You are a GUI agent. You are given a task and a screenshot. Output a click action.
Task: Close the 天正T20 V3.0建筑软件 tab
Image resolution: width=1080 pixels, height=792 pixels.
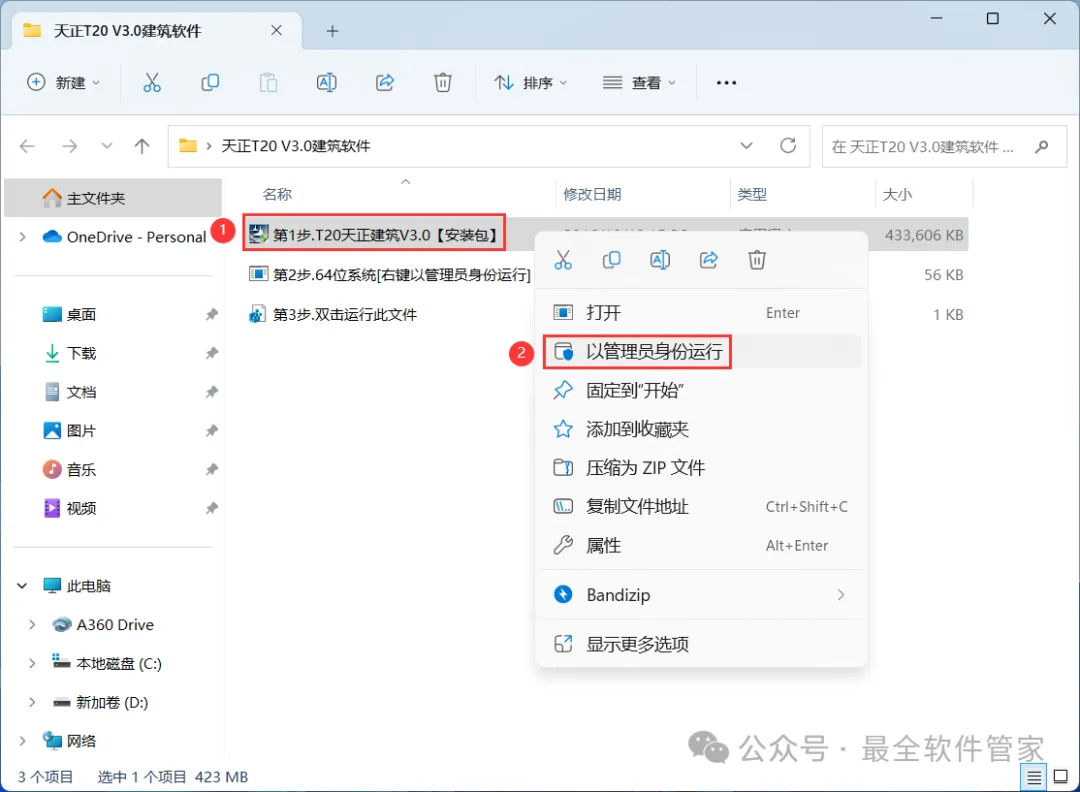[276, 30]
